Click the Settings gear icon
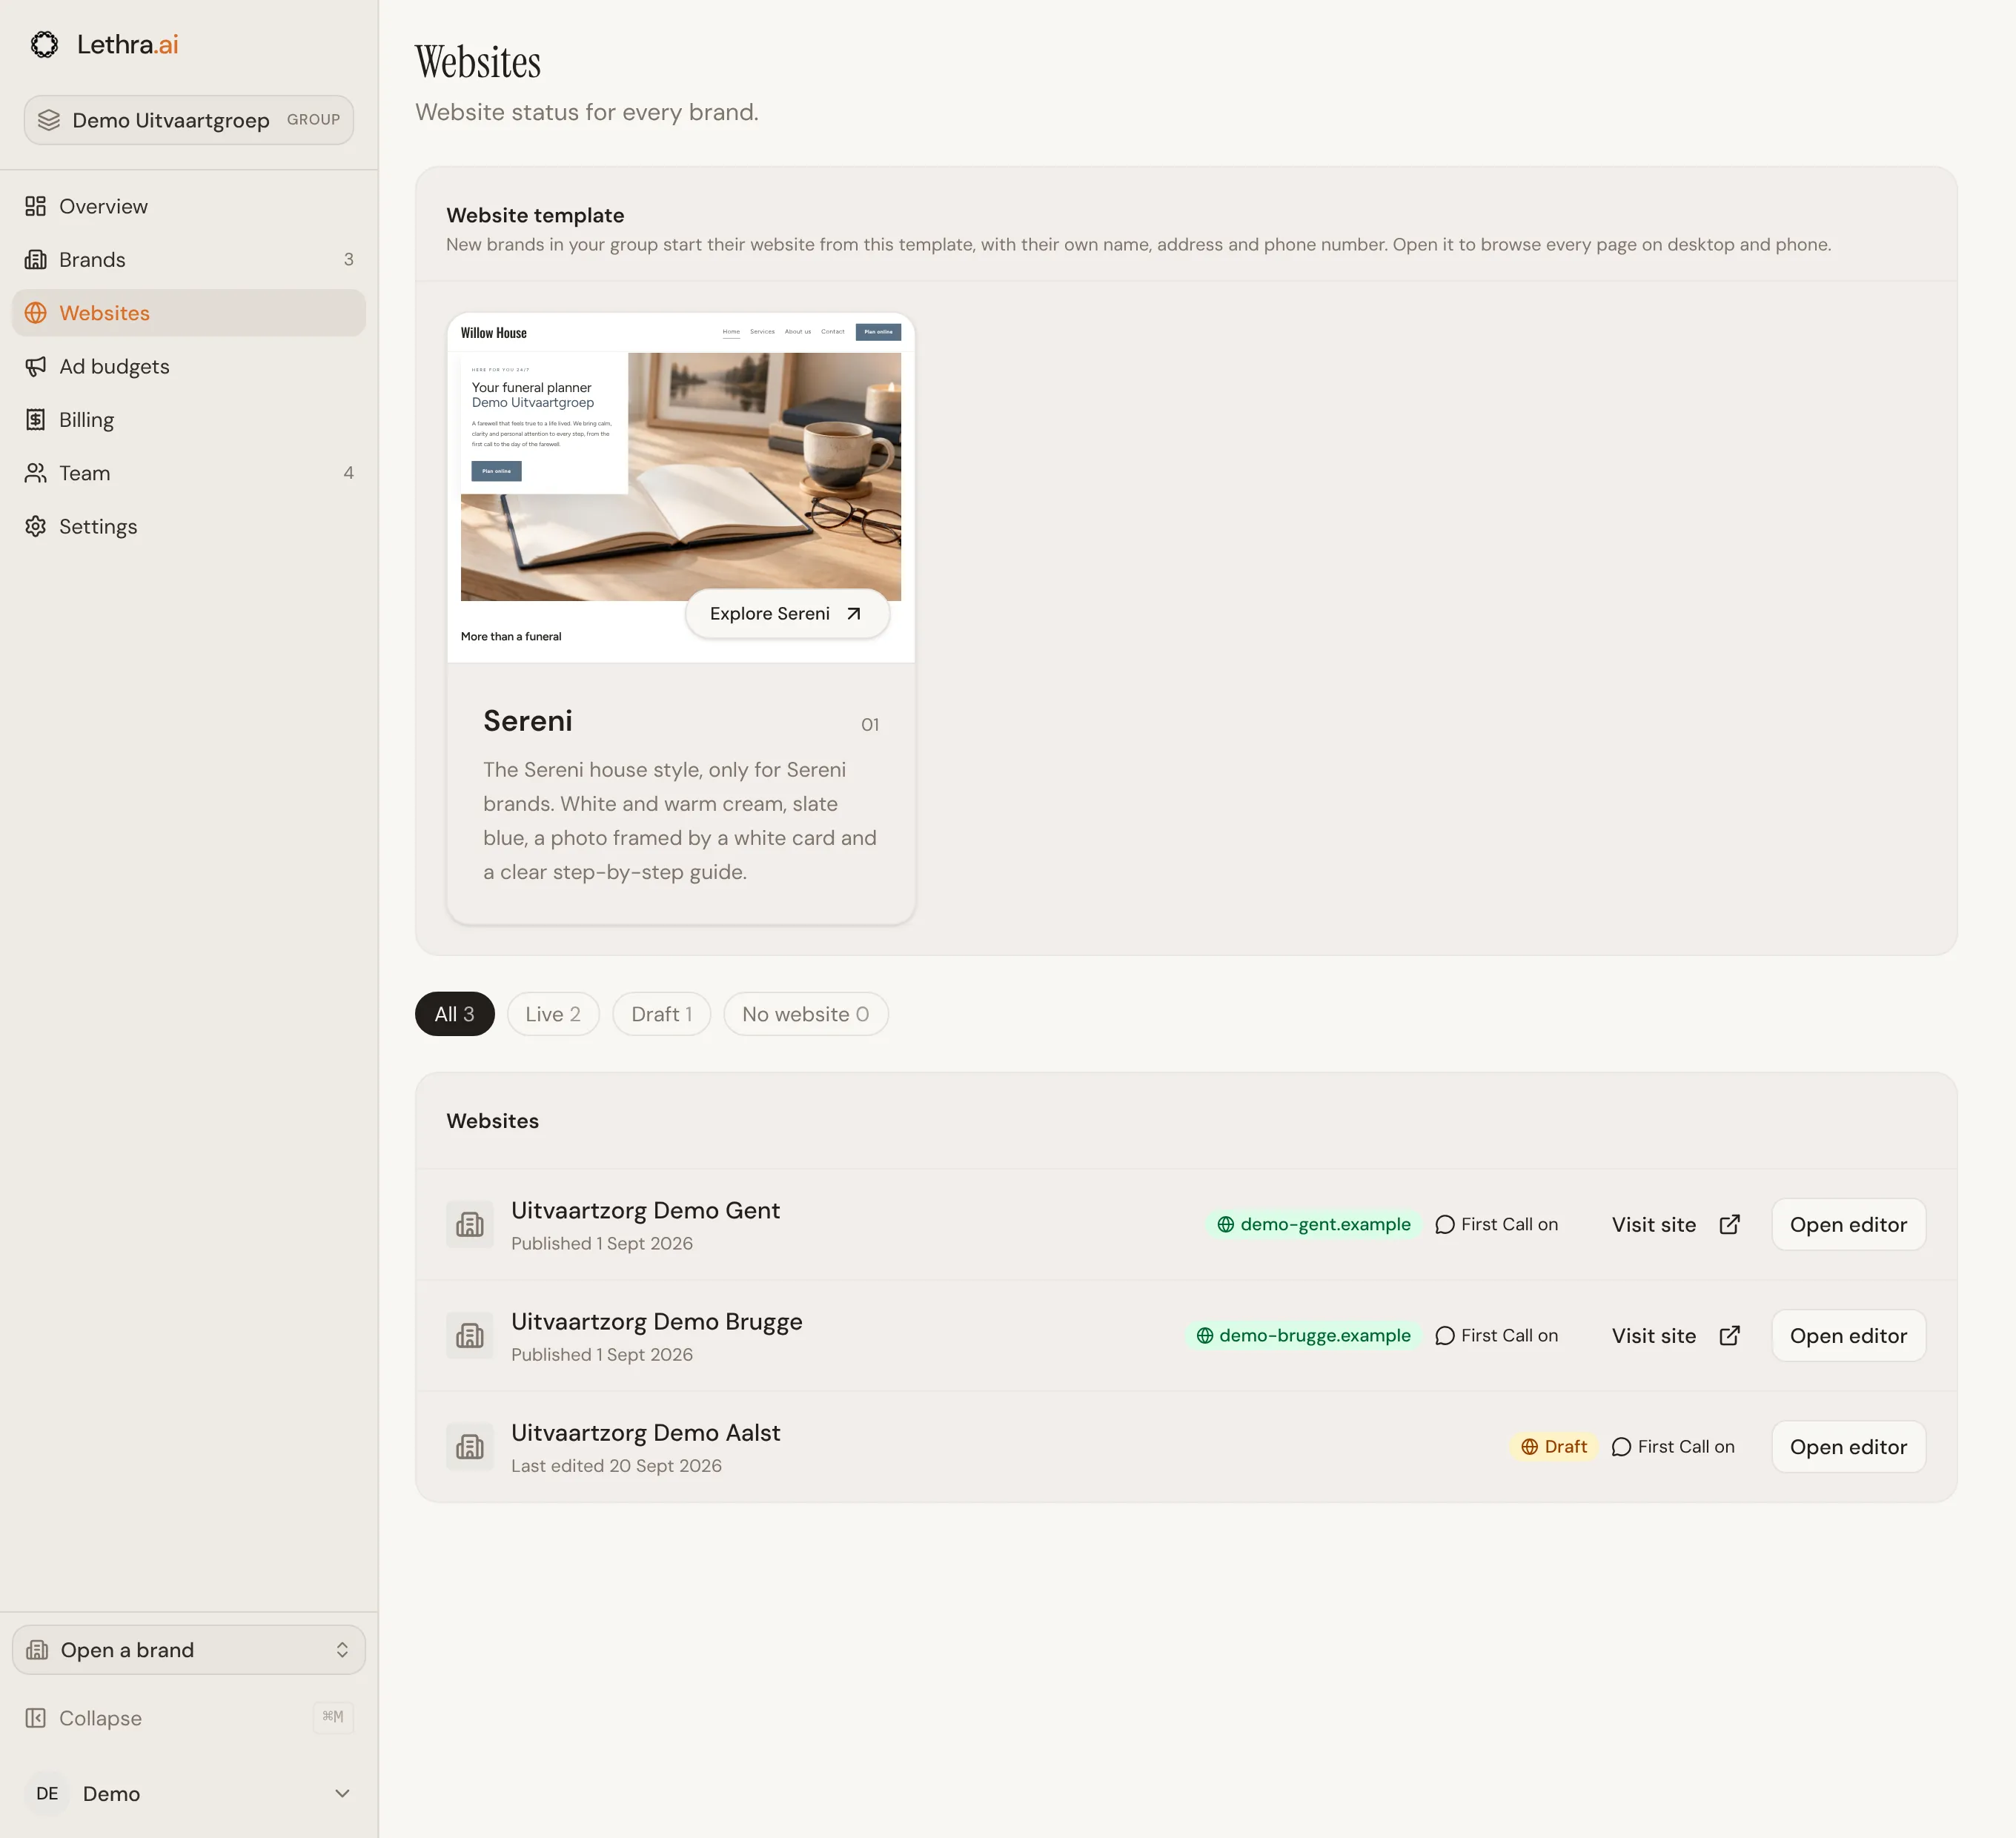Viewport: 2016px width, 1838px height. pos(36,526)
